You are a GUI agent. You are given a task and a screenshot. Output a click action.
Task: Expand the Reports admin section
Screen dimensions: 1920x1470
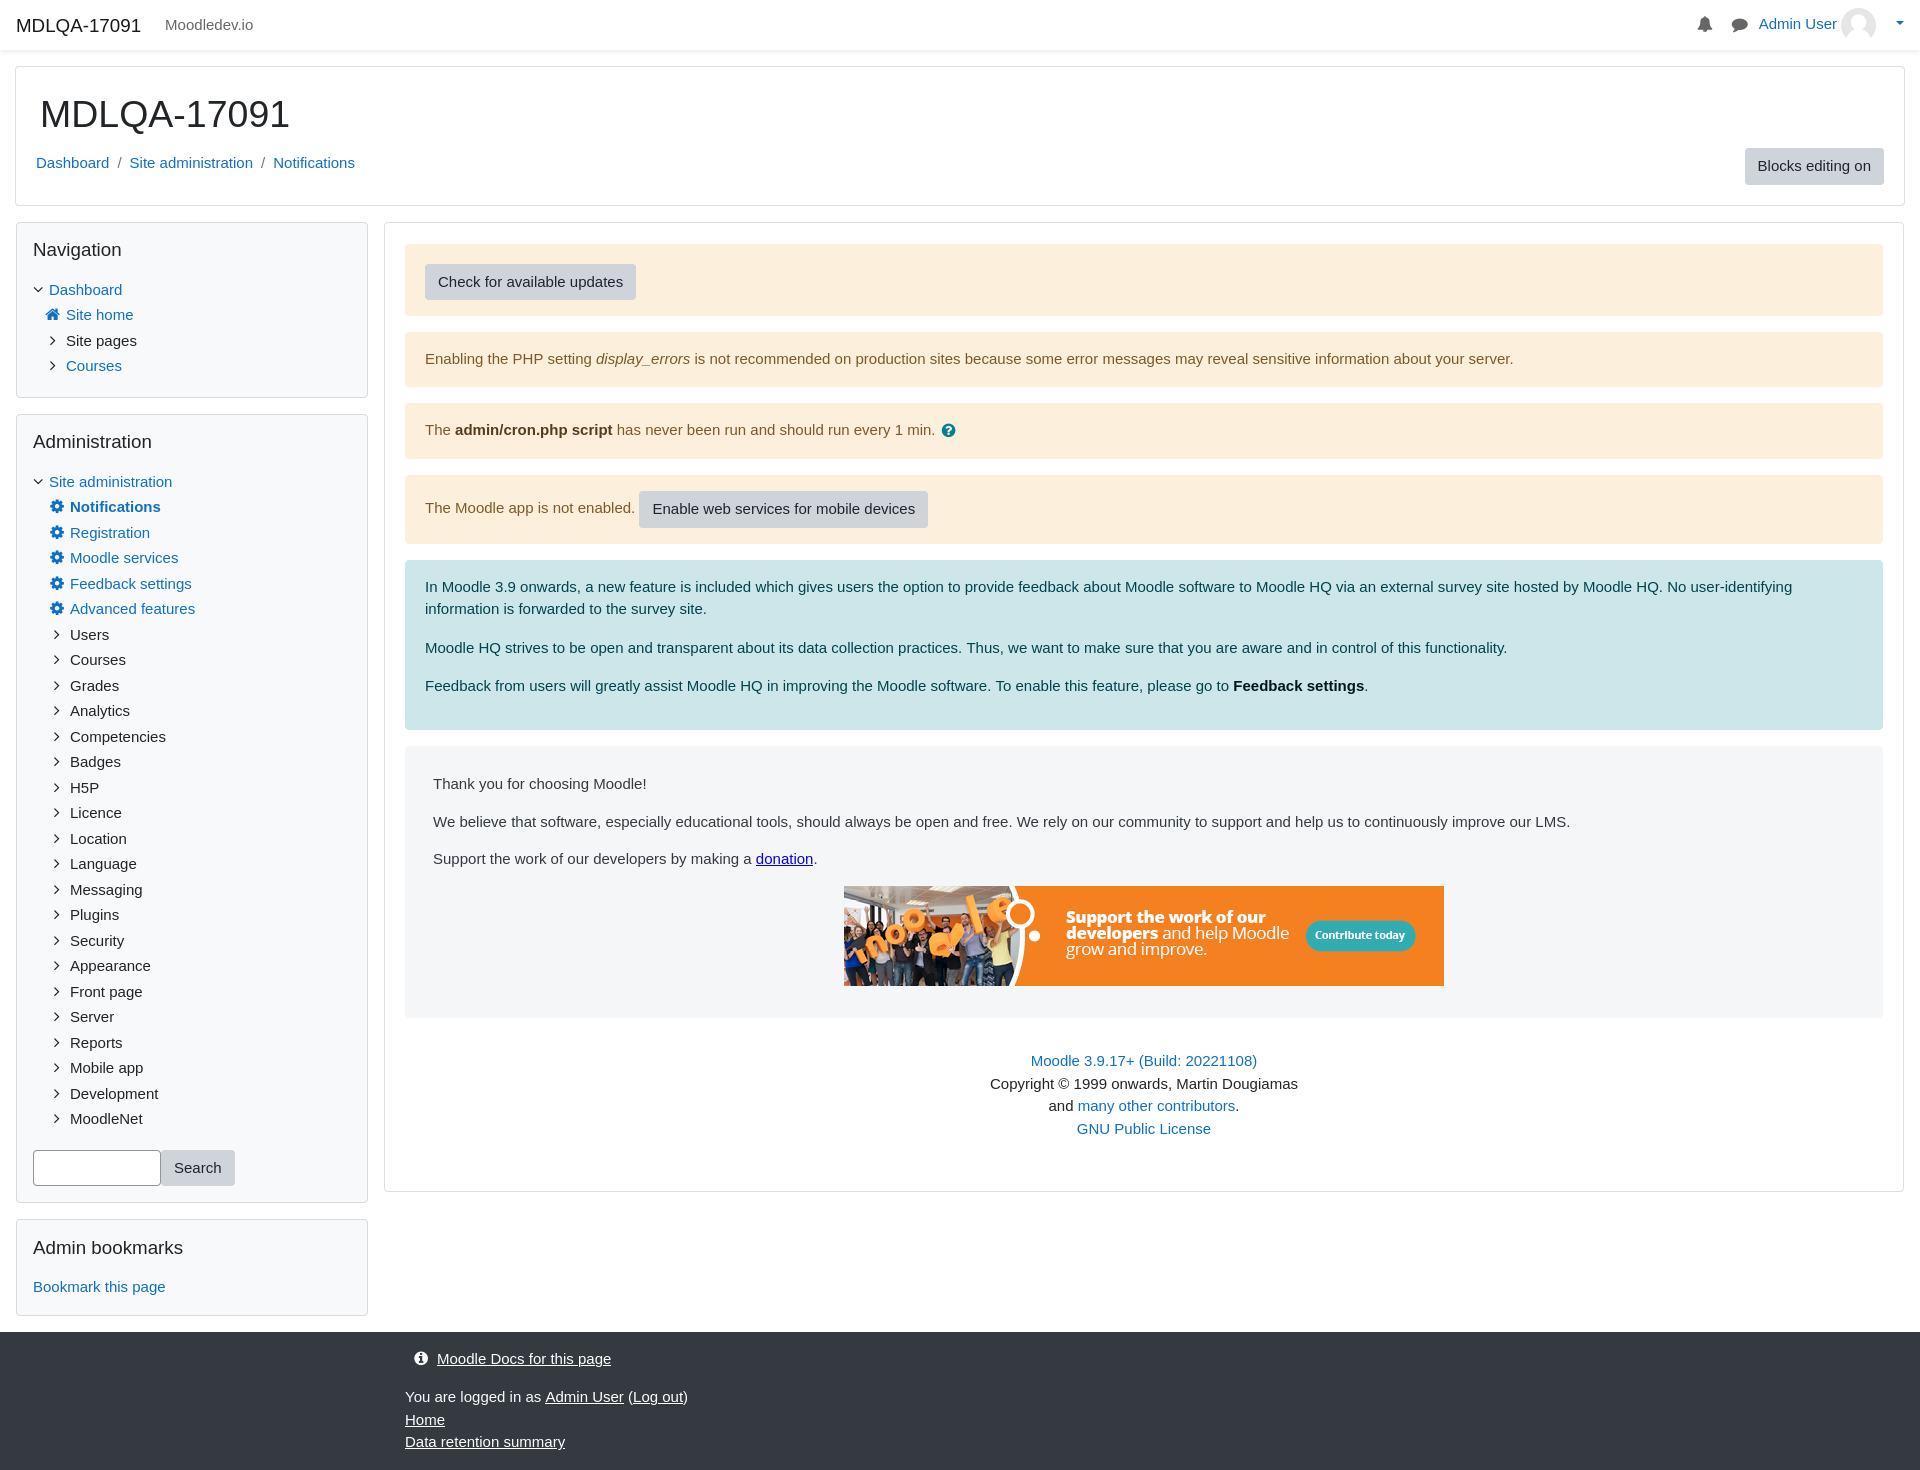(57, 1043)
